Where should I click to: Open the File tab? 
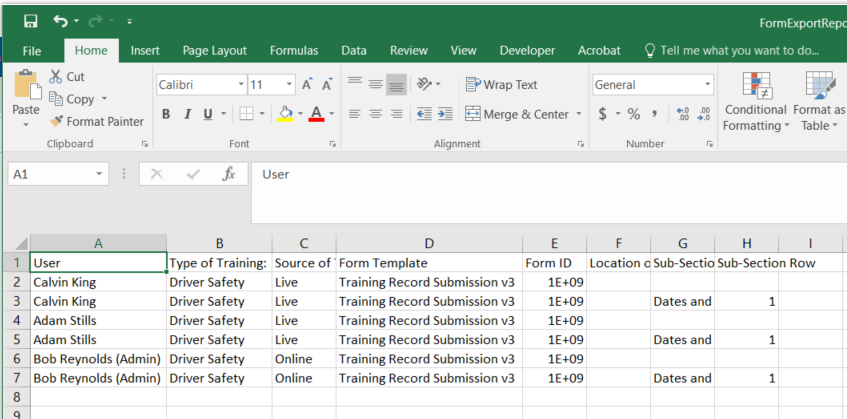[32, 51]
